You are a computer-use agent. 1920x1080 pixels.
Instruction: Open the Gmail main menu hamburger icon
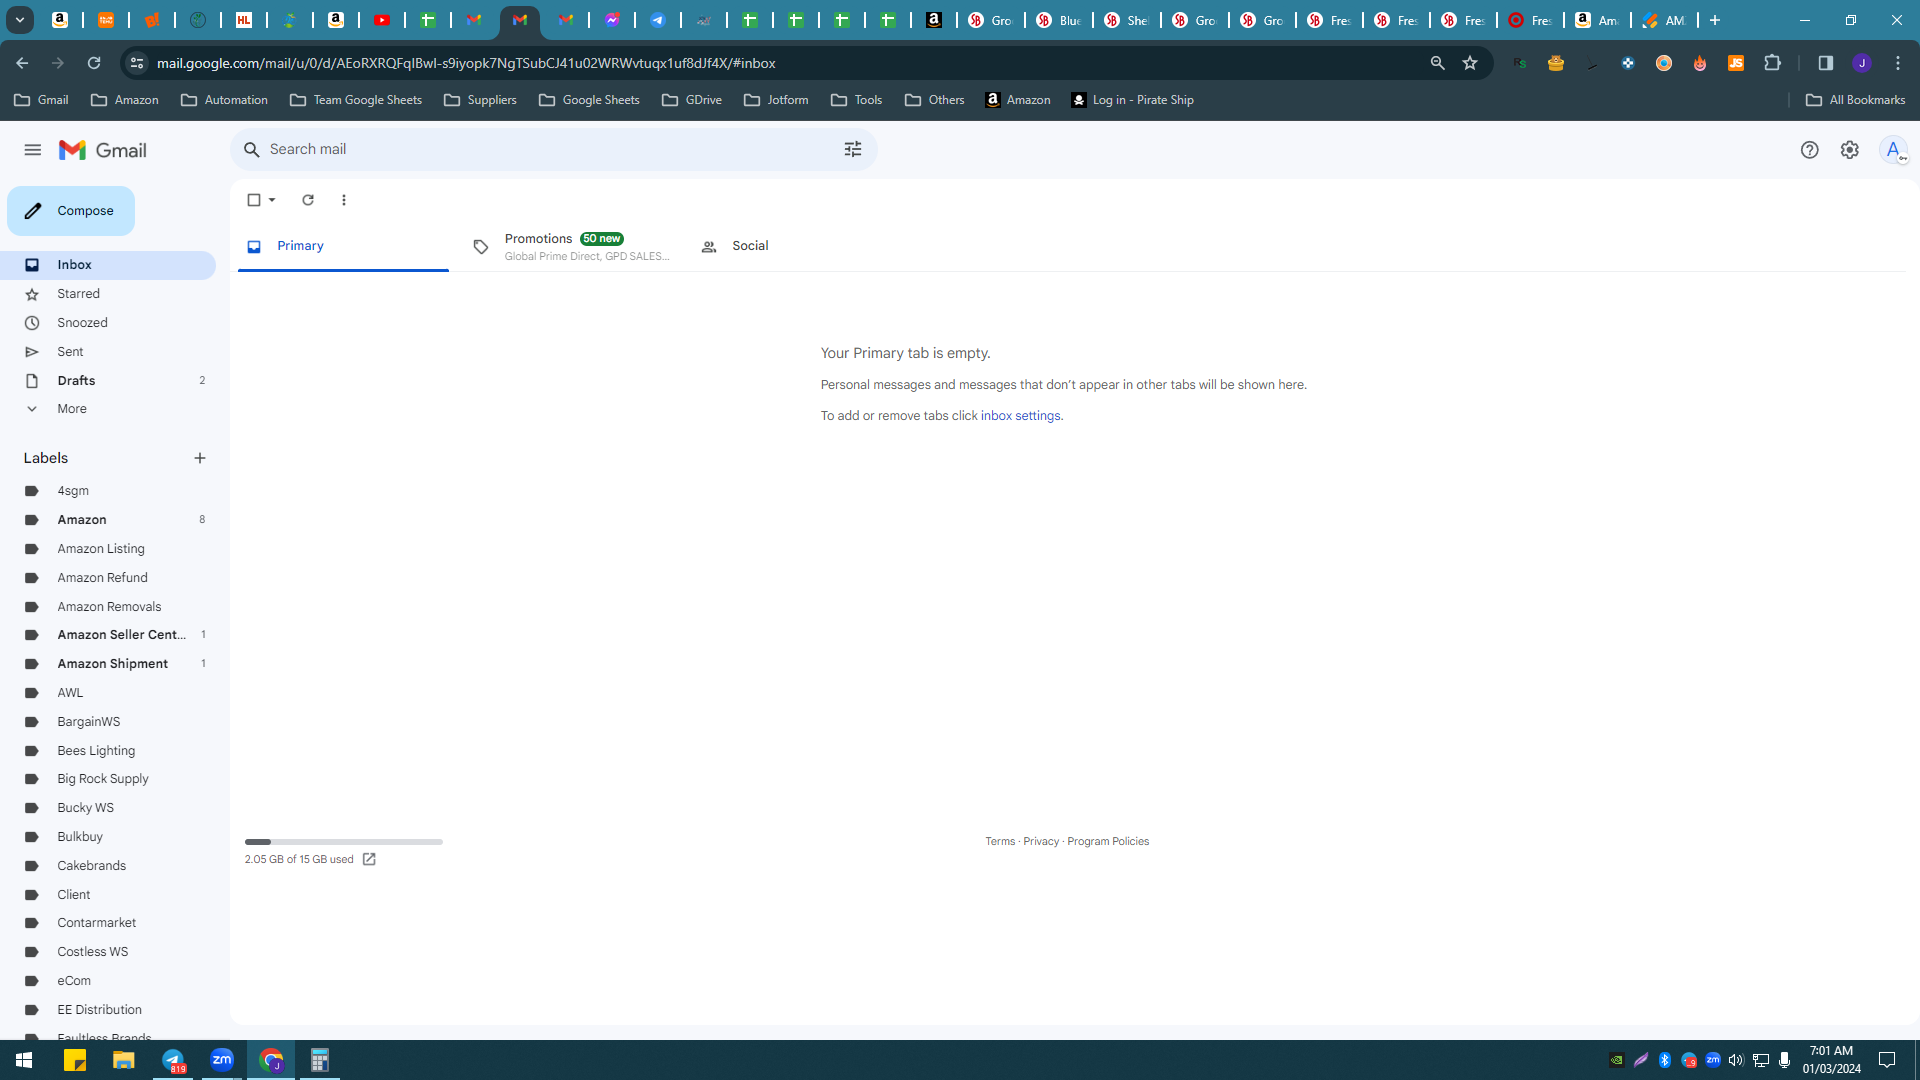coord(33,150)
